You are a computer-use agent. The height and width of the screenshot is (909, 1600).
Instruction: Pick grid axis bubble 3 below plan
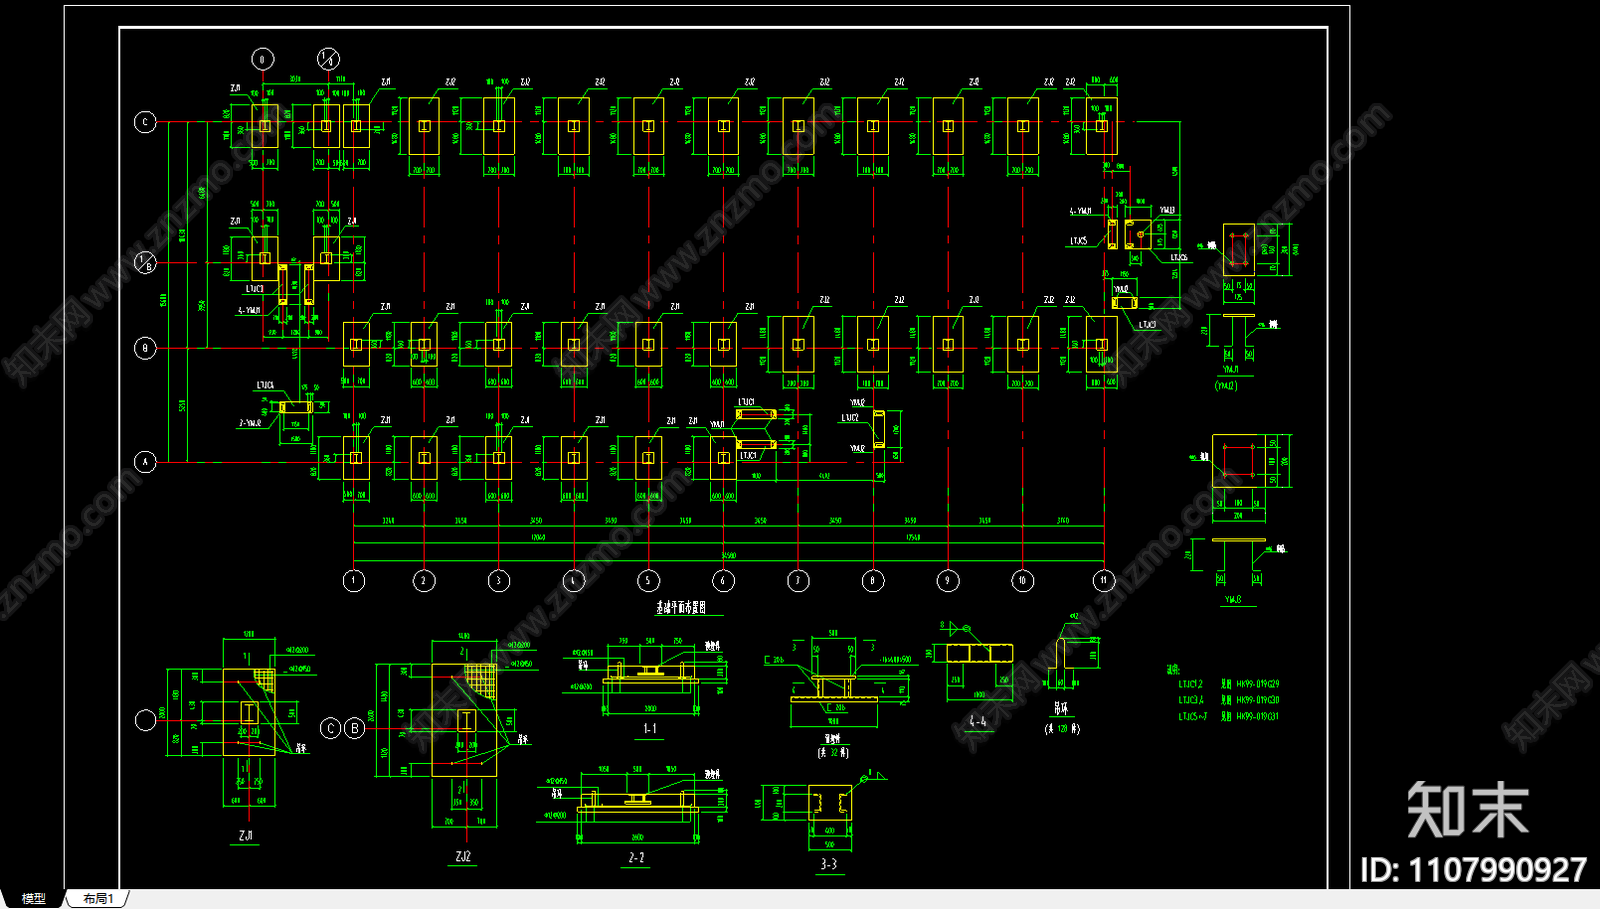(x=499, y=581)
